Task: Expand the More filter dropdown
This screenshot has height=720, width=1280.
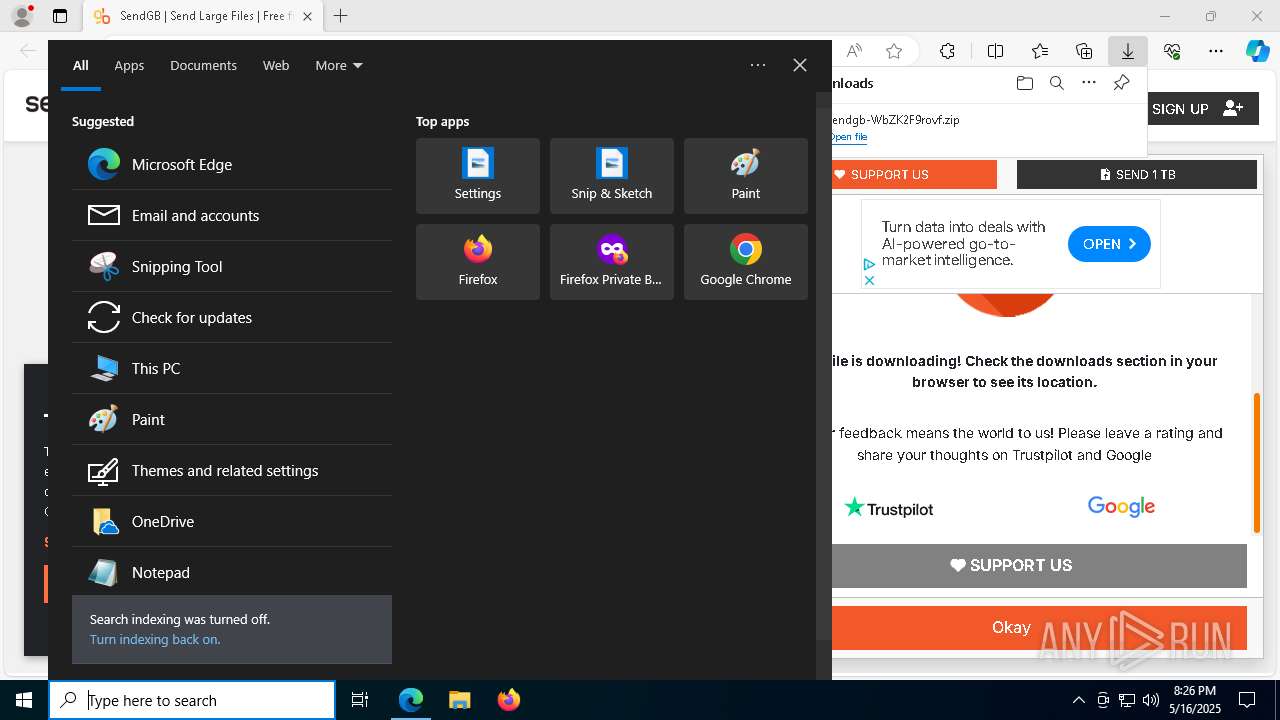Action: coord(339,65)
